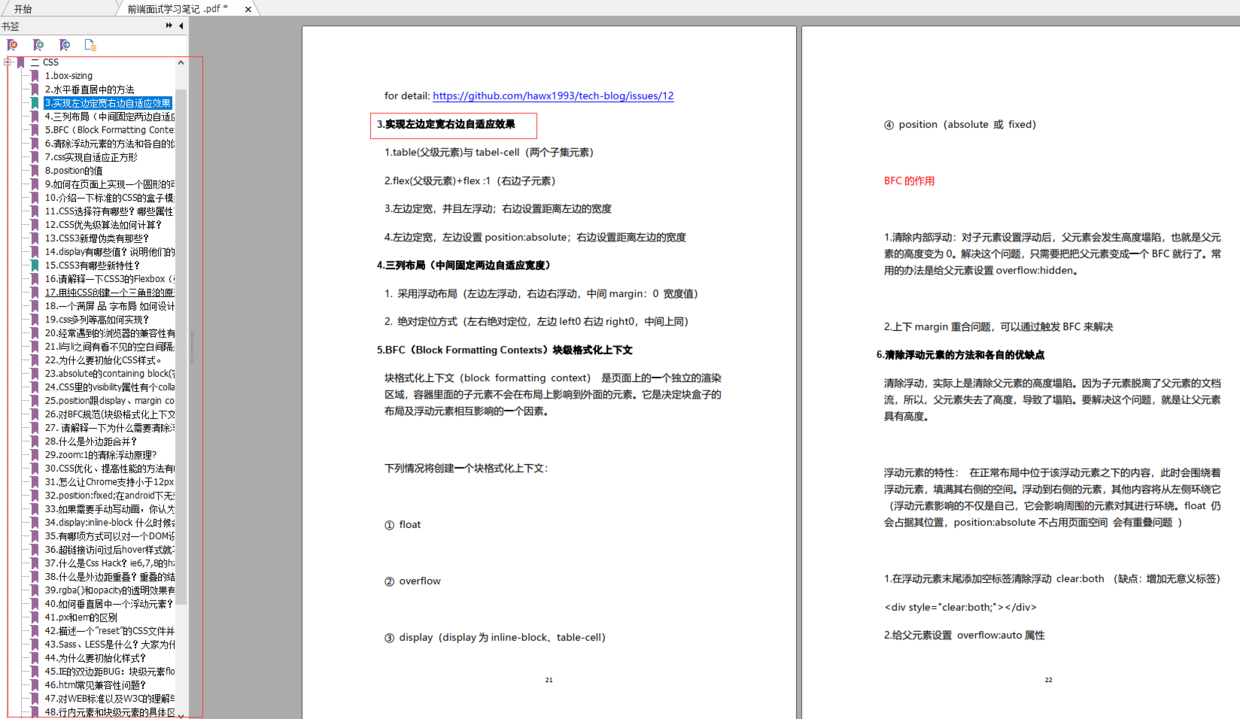Viewport: 1240px width, 719px height.
Task: Click the add bookmark icon
Action: point(38,45)
